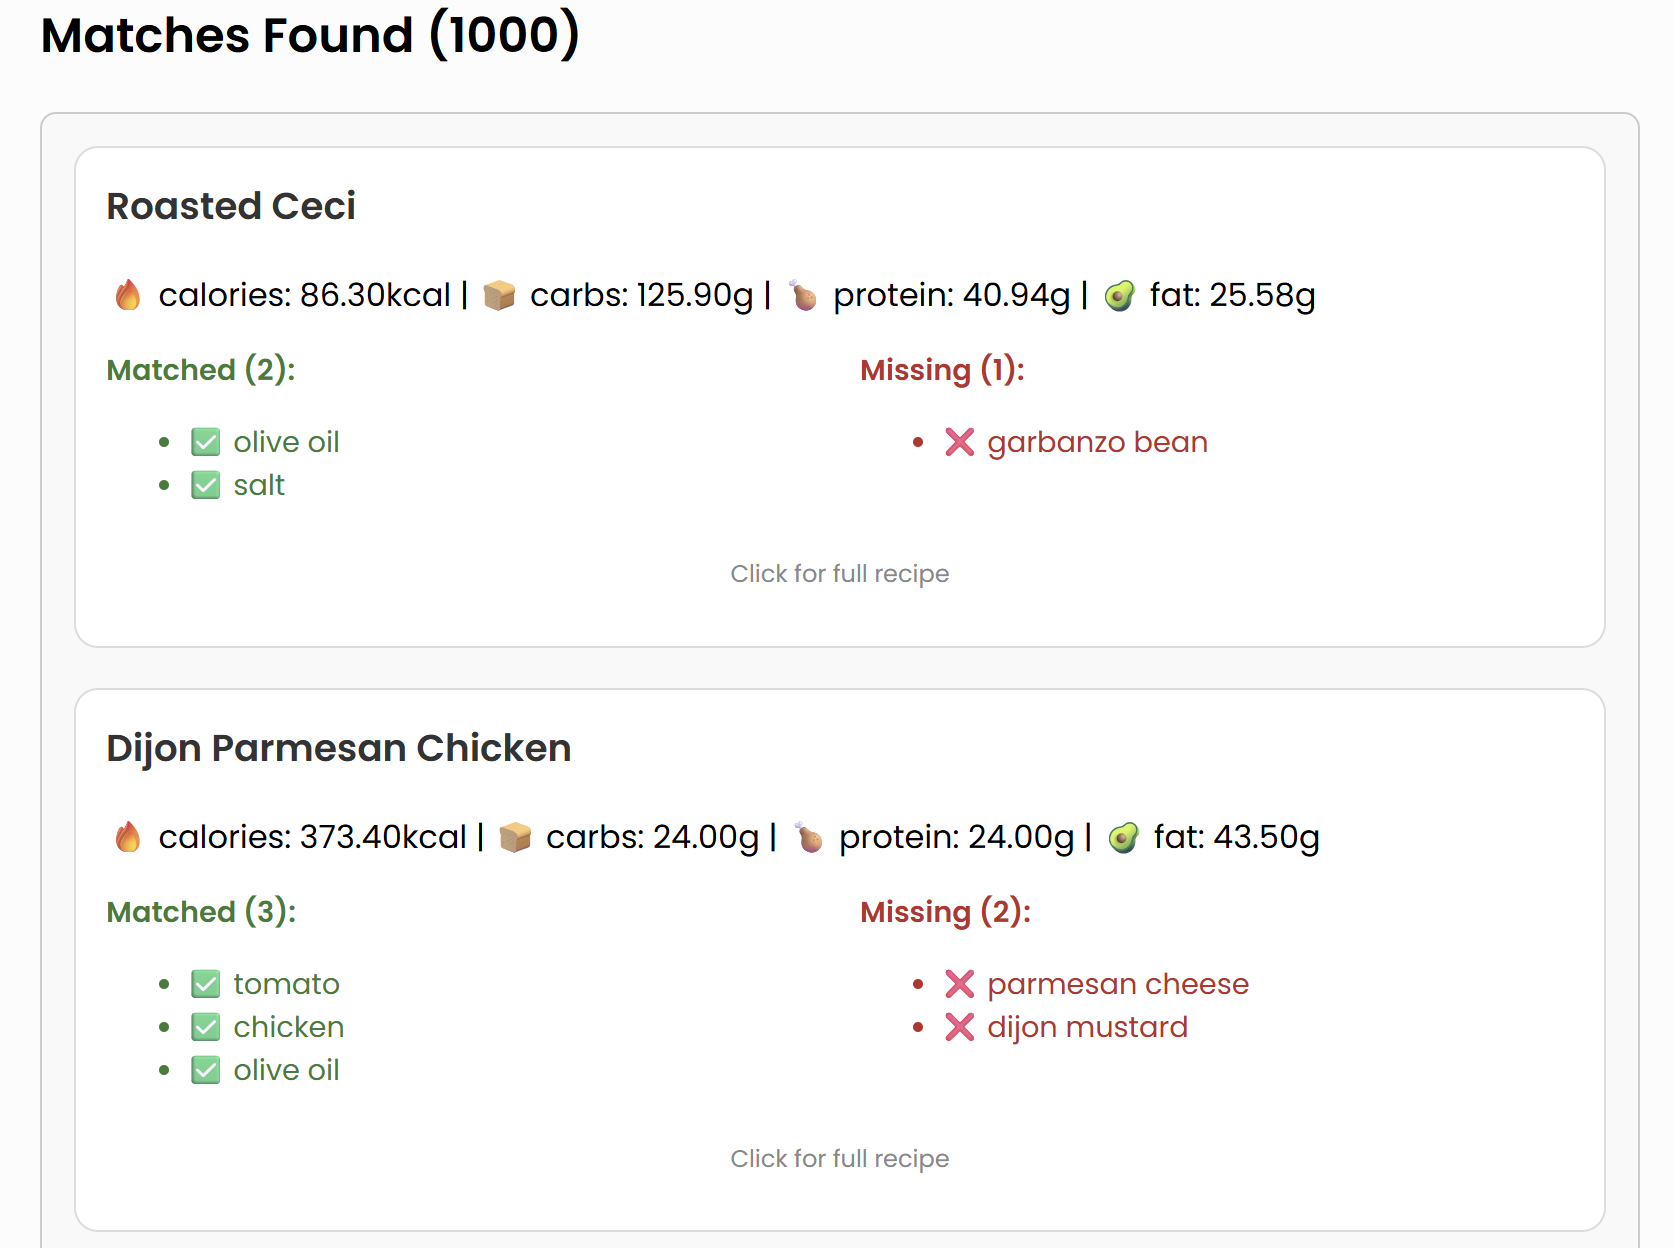The image size is (1674, 1248).
Task: Click the avocado icon on Dijon Parmesan Chicken
Action: click(1124, 837)
